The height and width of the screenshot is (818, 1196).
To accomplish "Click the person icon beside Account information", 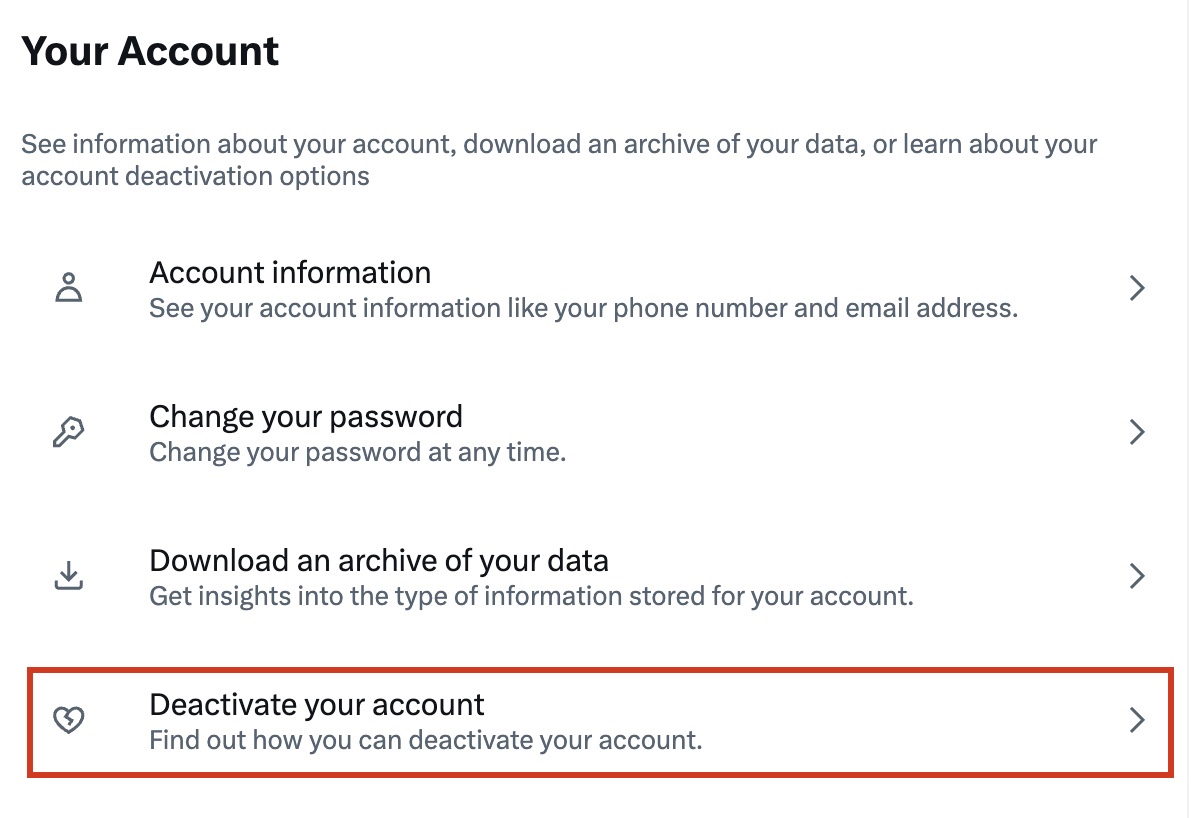I will click(68, 289).
